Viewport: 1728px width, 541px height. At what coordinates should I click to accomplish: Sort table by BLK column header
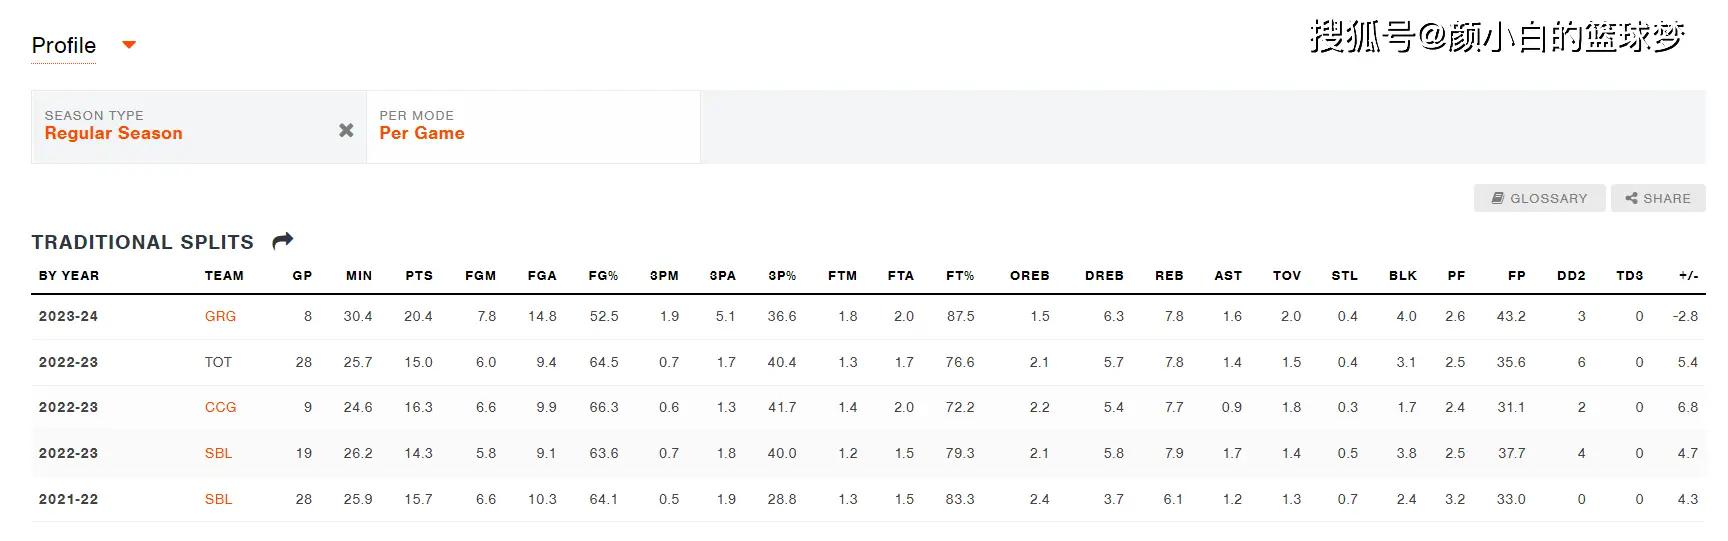click(1403, 275)
